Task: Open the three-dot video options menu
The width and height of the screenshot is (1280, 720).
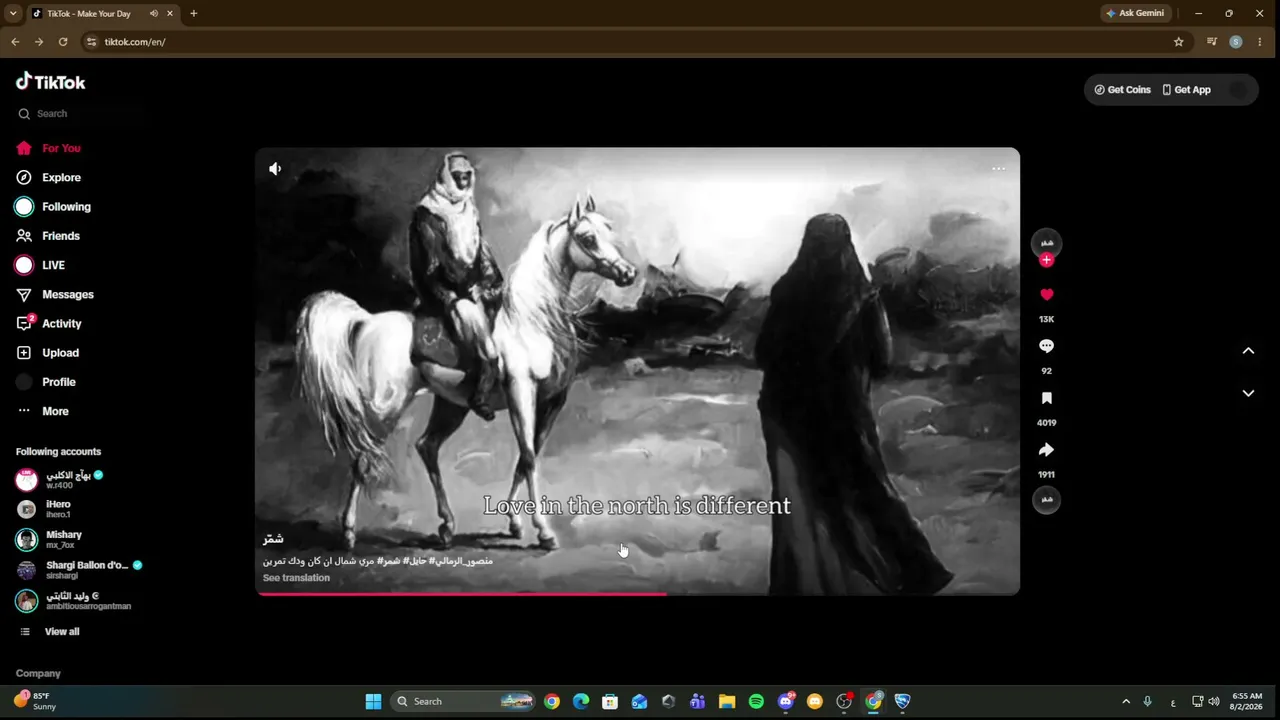Action: pos(998,169)
